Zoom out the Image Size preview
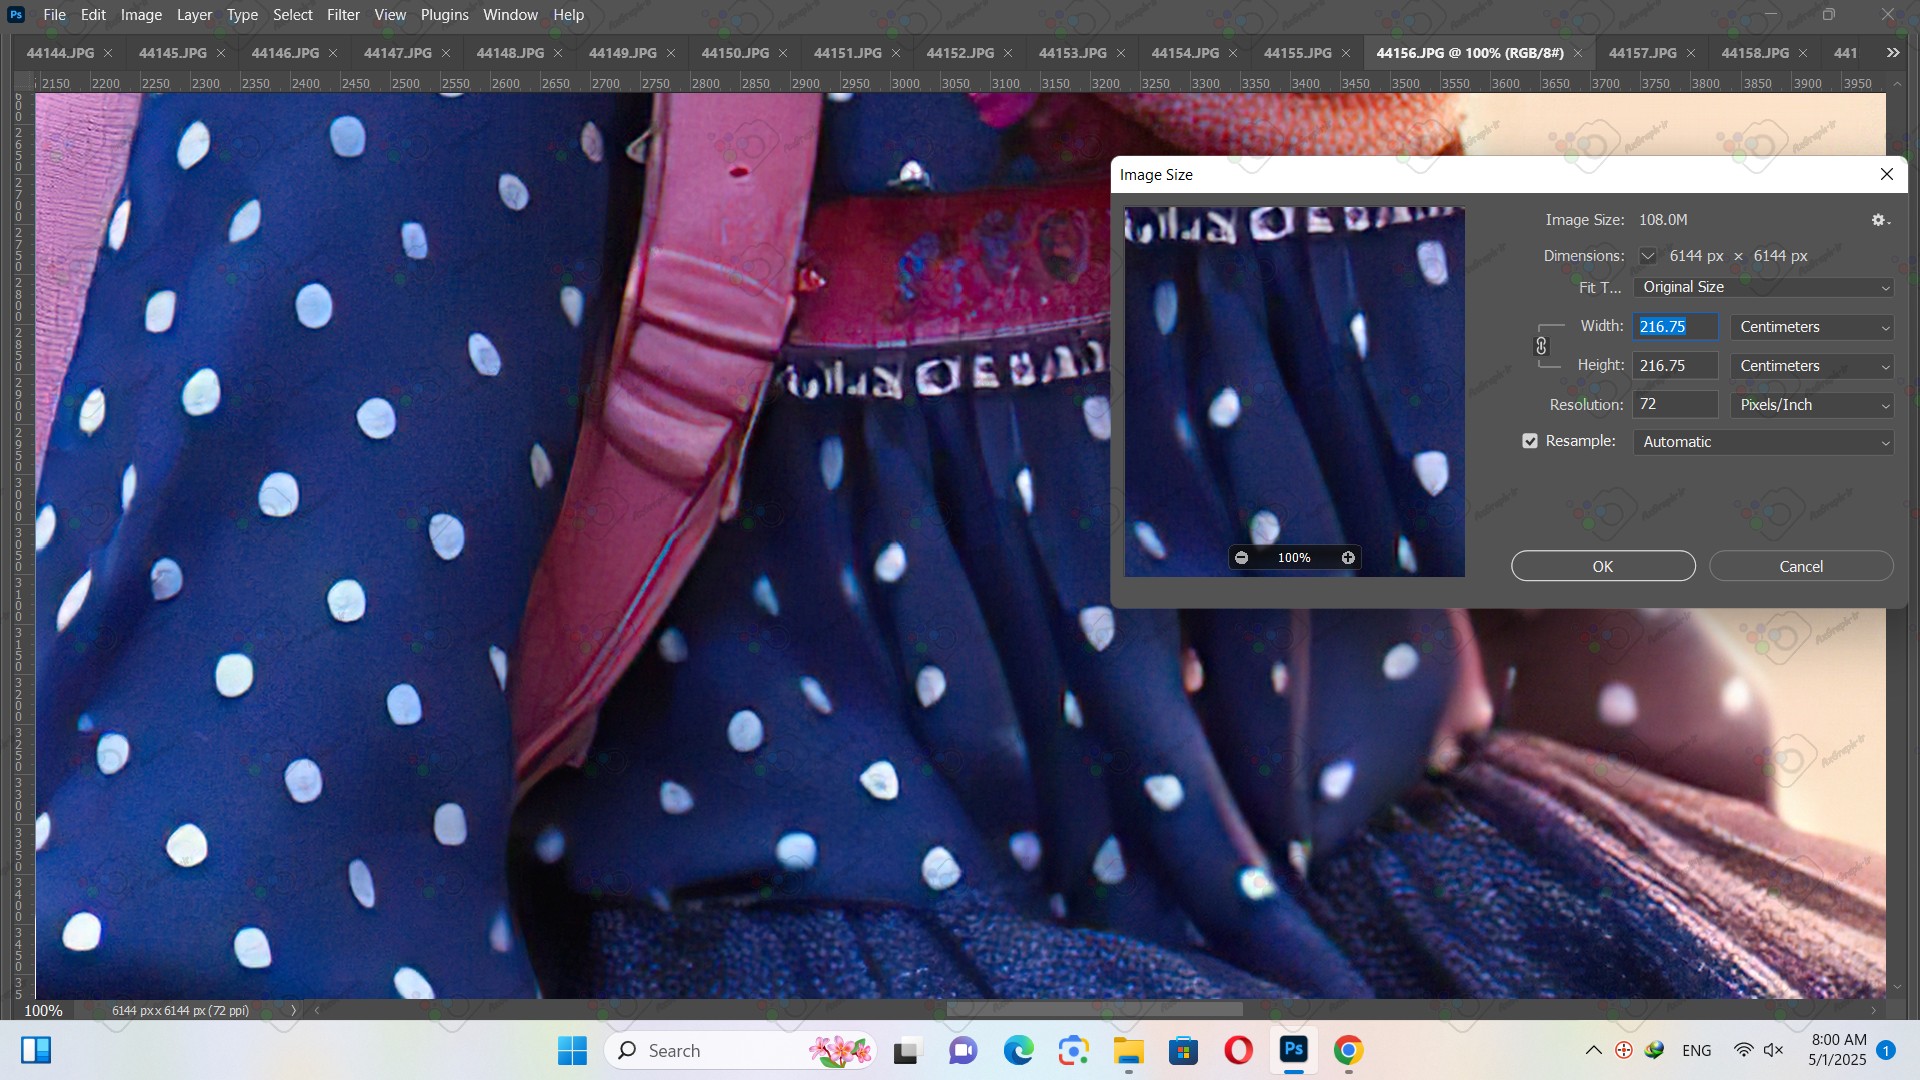The image size is (1920, 1080). coord(1241,558)
